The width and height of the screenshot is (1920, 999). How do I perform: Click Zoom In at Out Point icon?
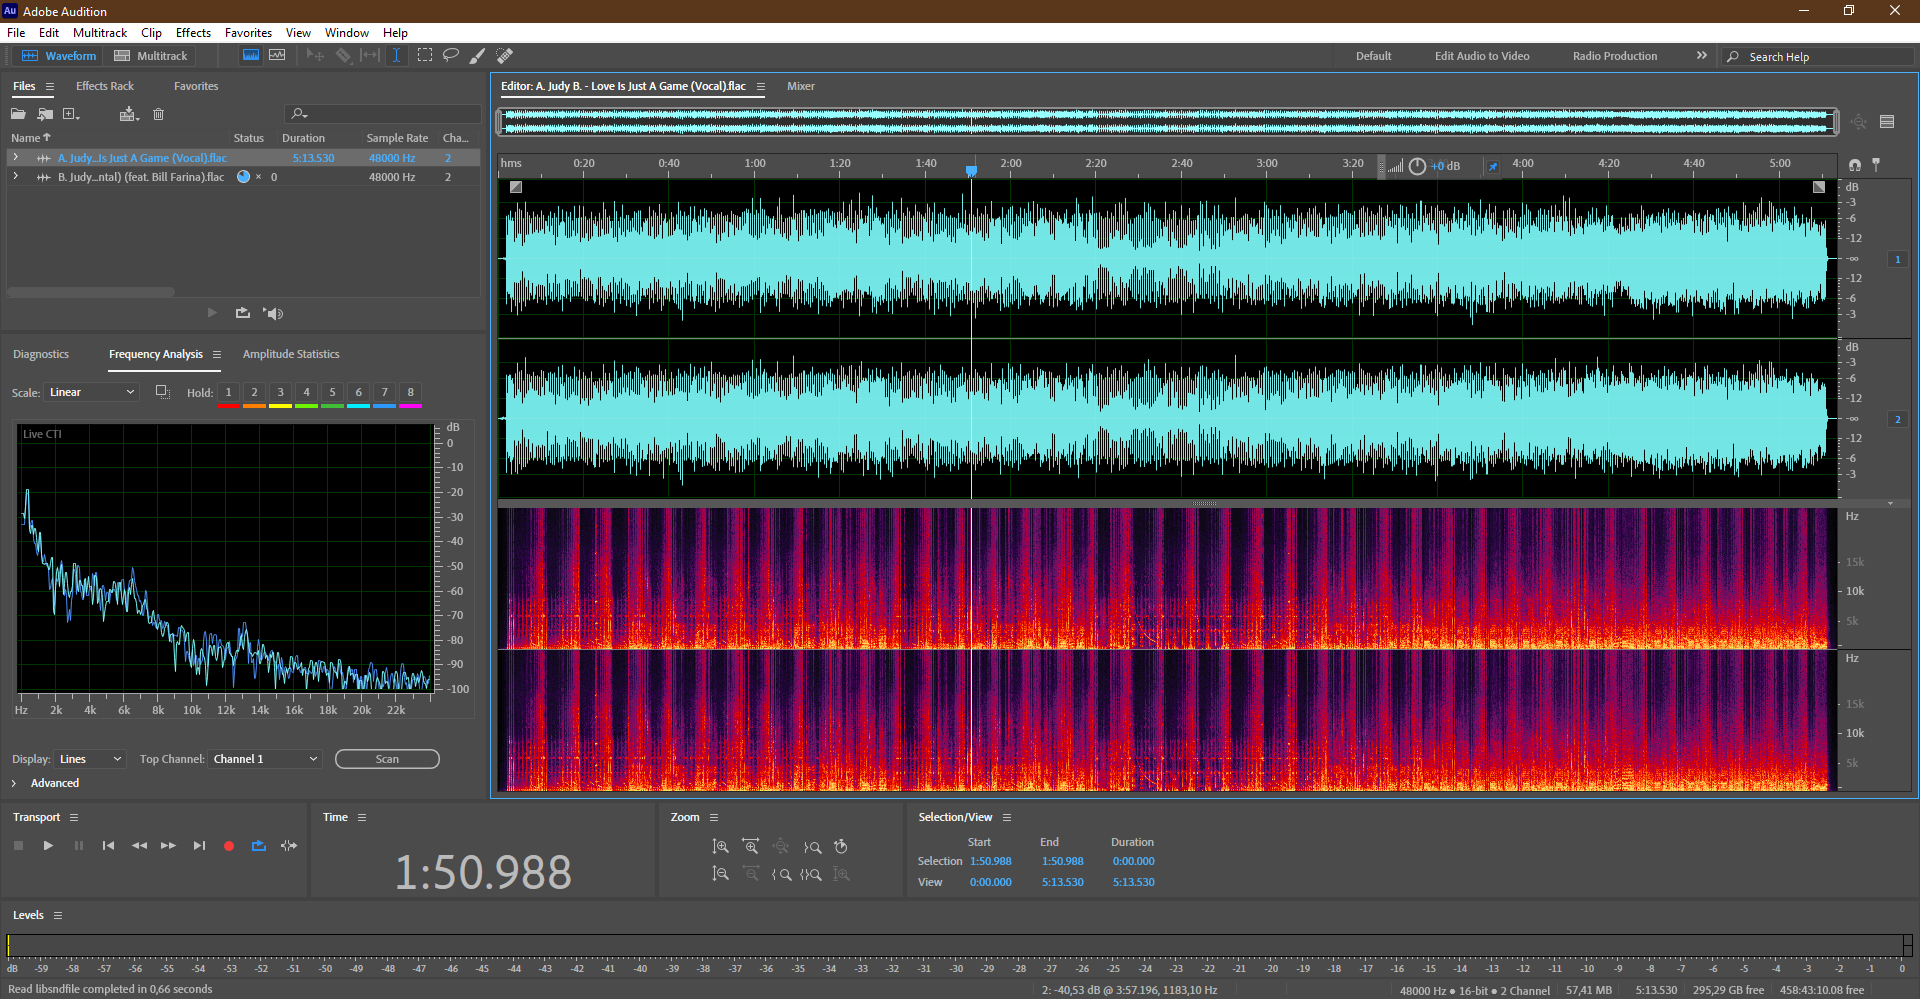[812, 847]
